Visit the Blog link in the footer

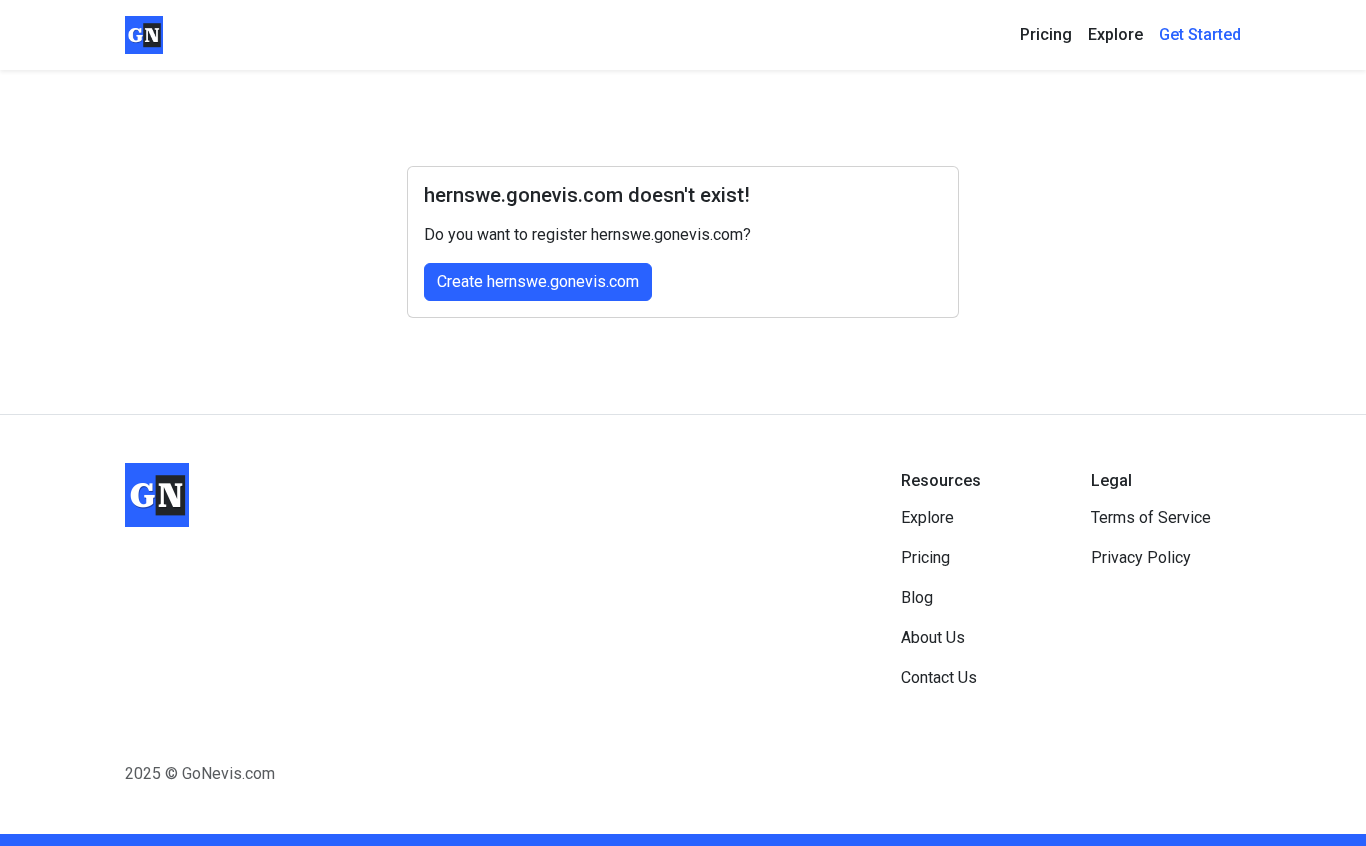tap(917, 598)
